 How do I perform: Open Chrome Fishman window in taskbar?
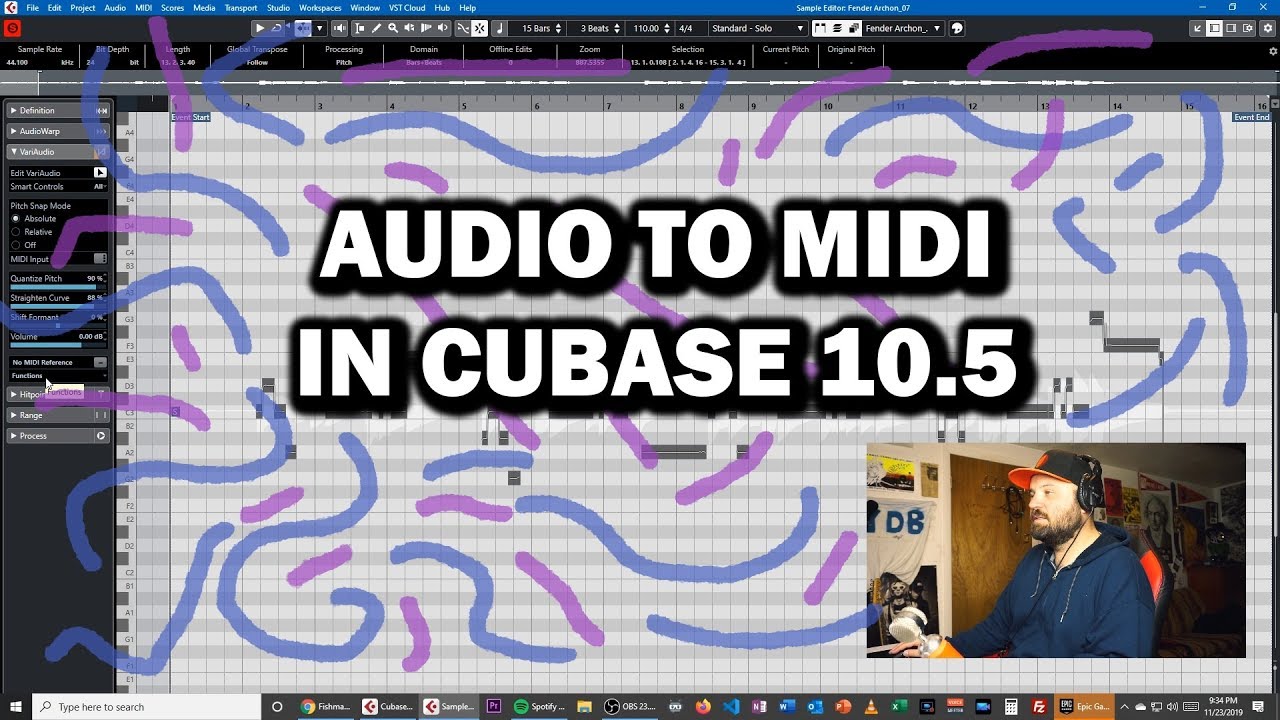pos(324,706)
